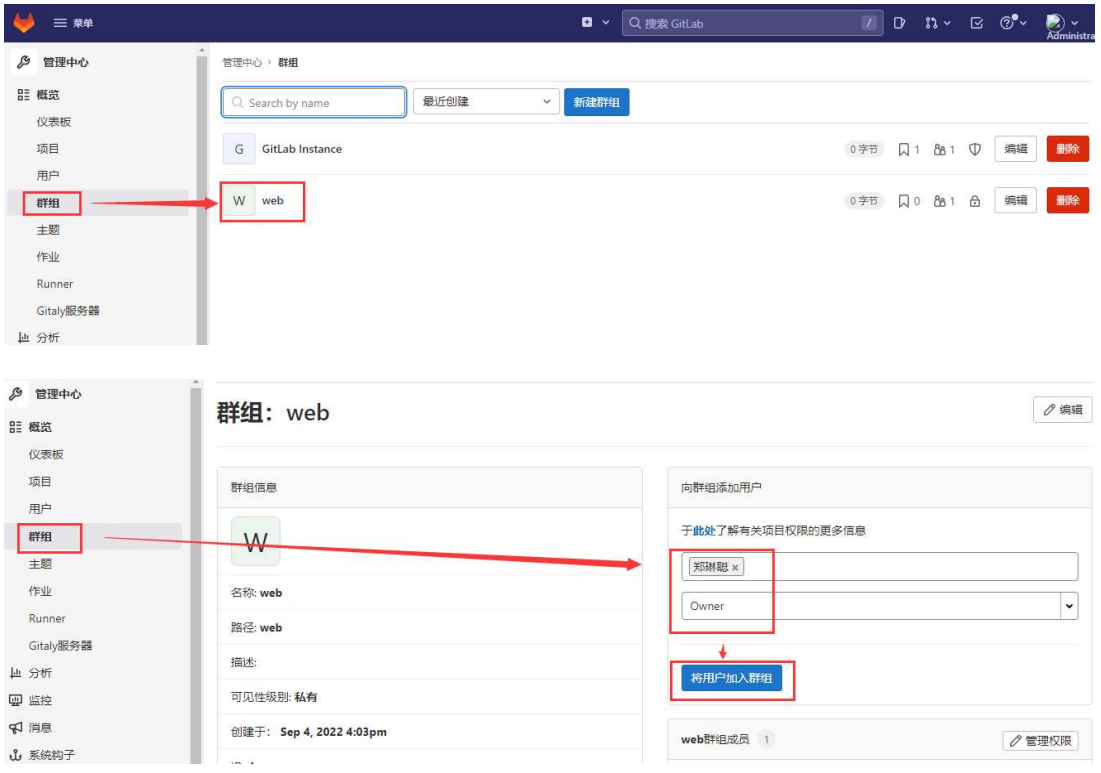Click the 系统钩子 anchor icon in the sidebar
The height and width of the screenshot is (773, 1101).
pyautogui.click(x=15, y=755)
